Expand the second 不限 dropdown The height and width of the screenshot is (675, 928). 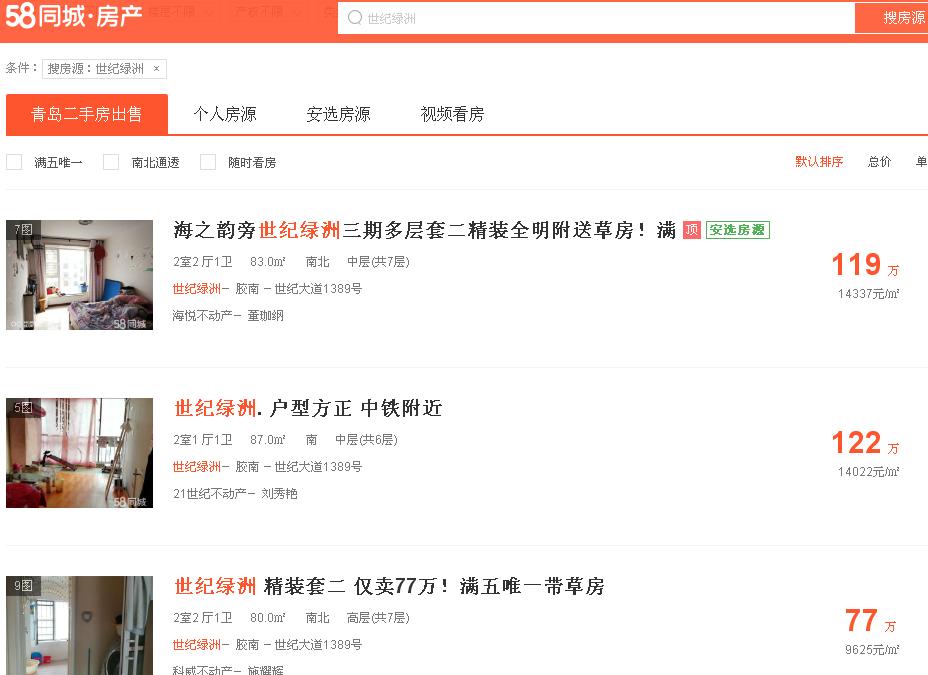(265, 12)
